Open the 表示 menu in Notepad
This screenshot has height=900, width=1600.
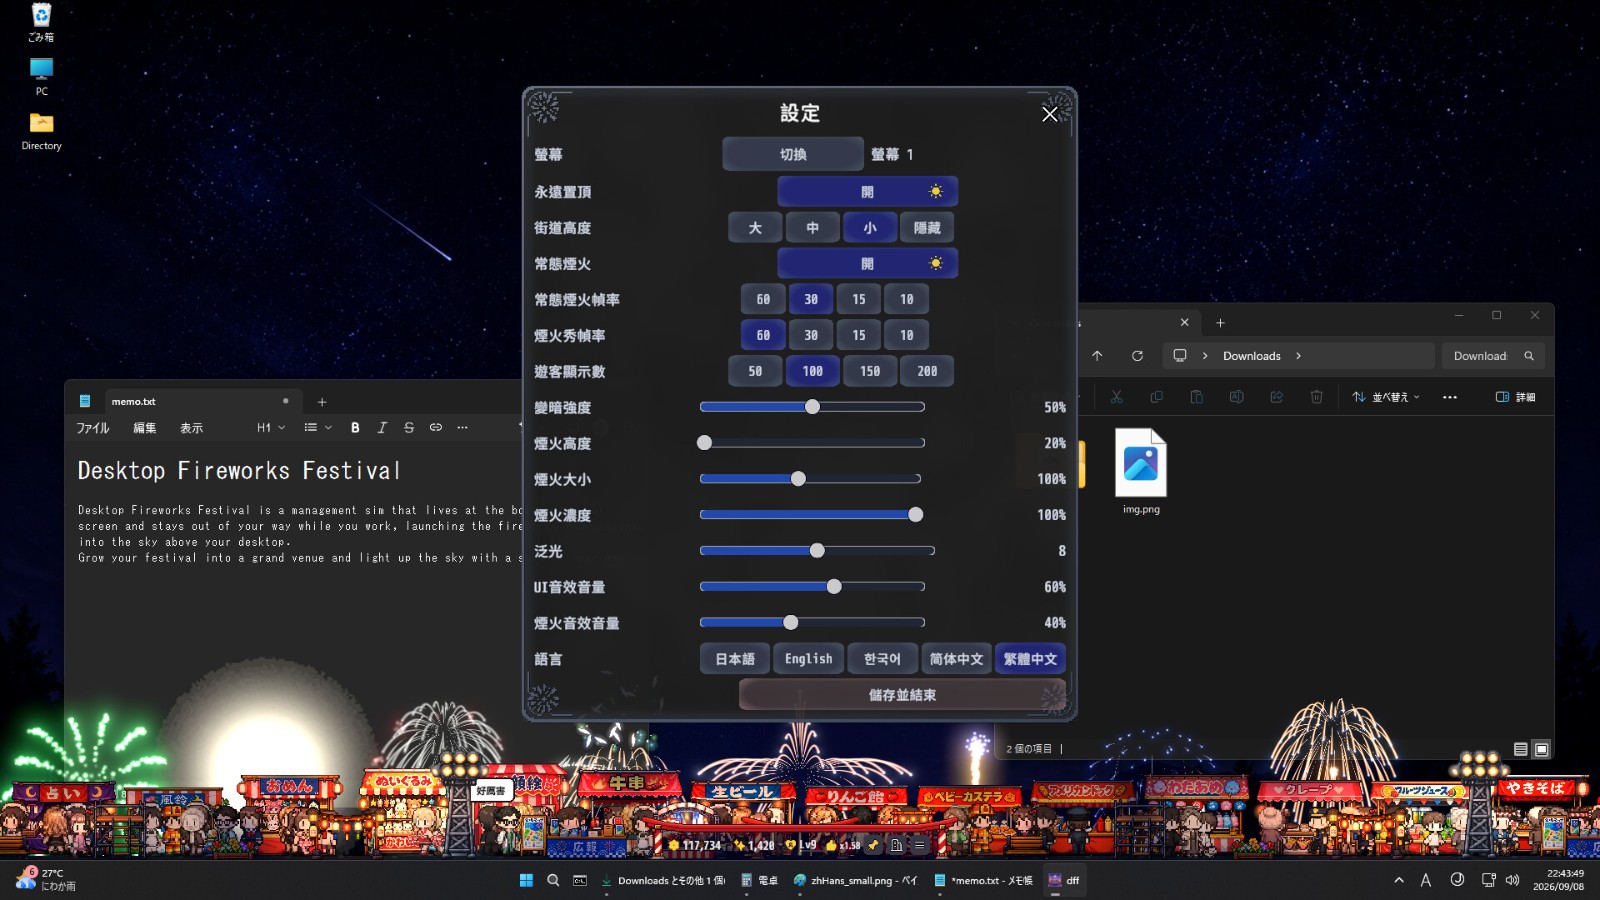(x=191, y=428)
